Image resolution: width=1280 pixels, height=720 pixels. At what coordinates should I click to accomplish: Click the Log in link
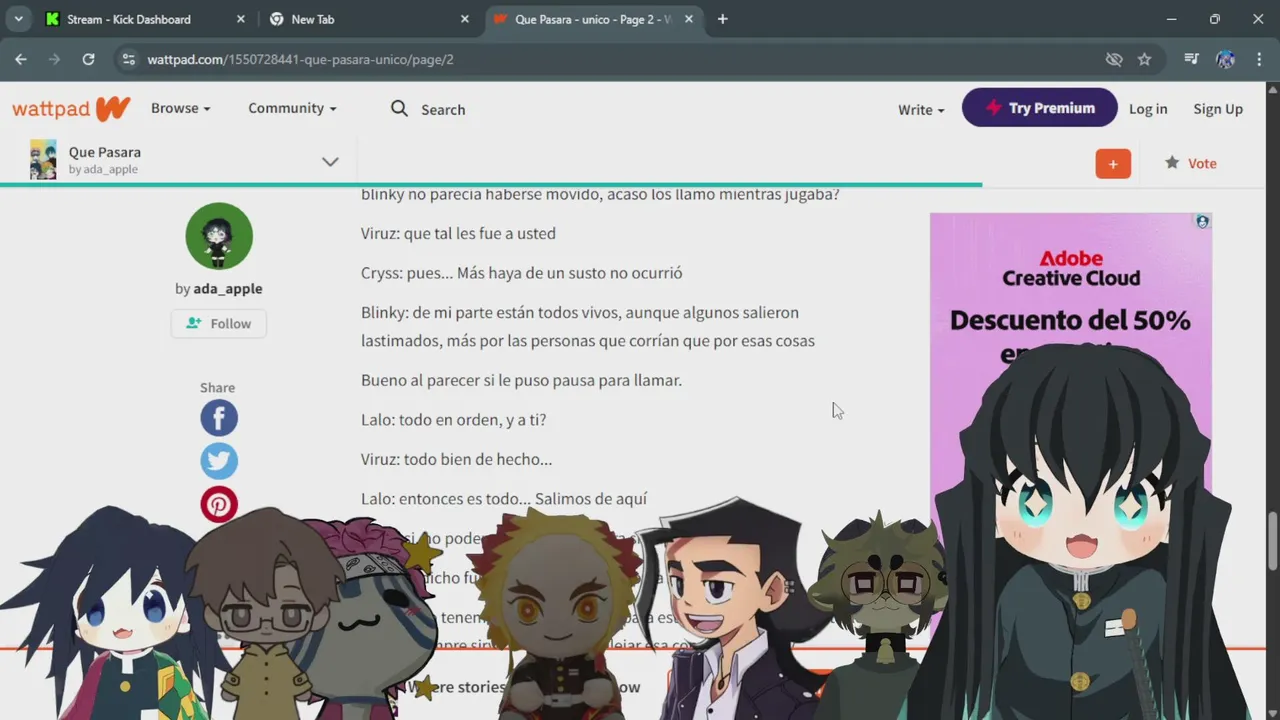[1148, 109]
